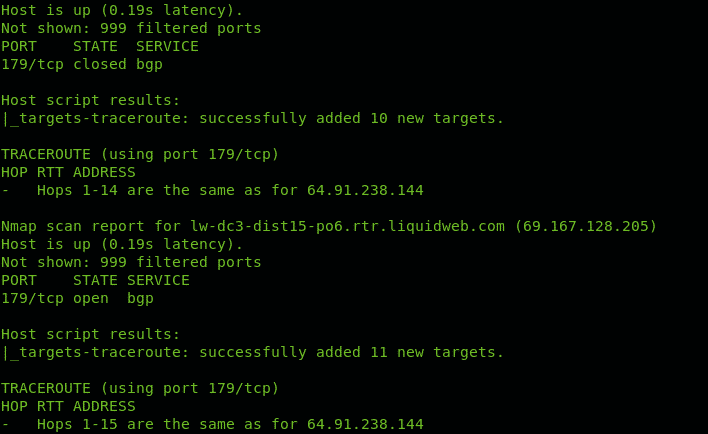Click 64.91.238.144 on the Hops 1-14 line
The height and width of the screenshot is (434, 708).
tap(365, 190)
